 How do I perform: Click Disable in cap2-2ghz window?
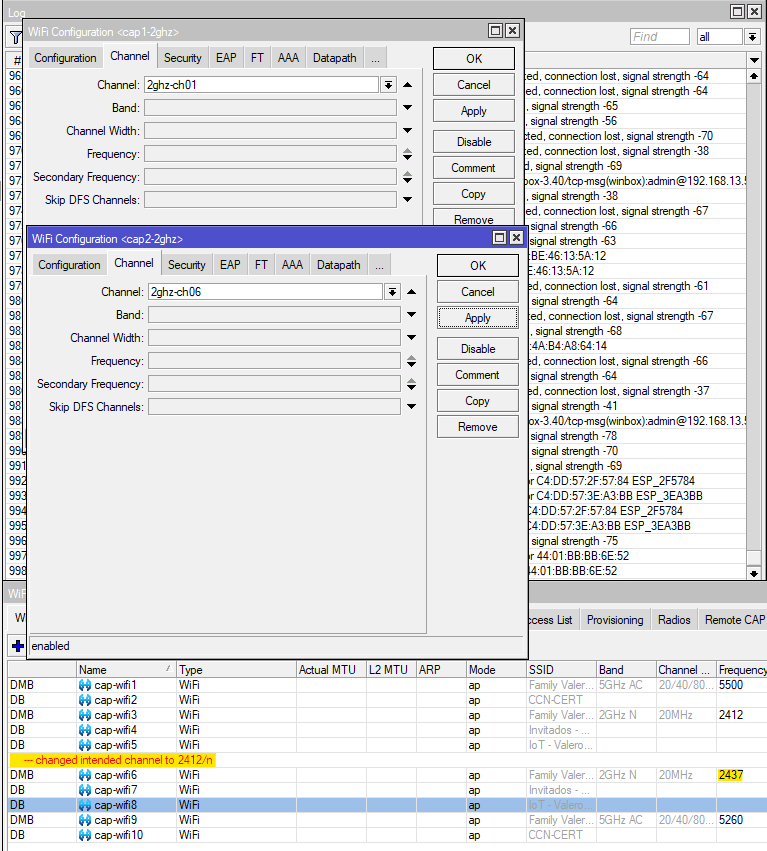point(478,349)
